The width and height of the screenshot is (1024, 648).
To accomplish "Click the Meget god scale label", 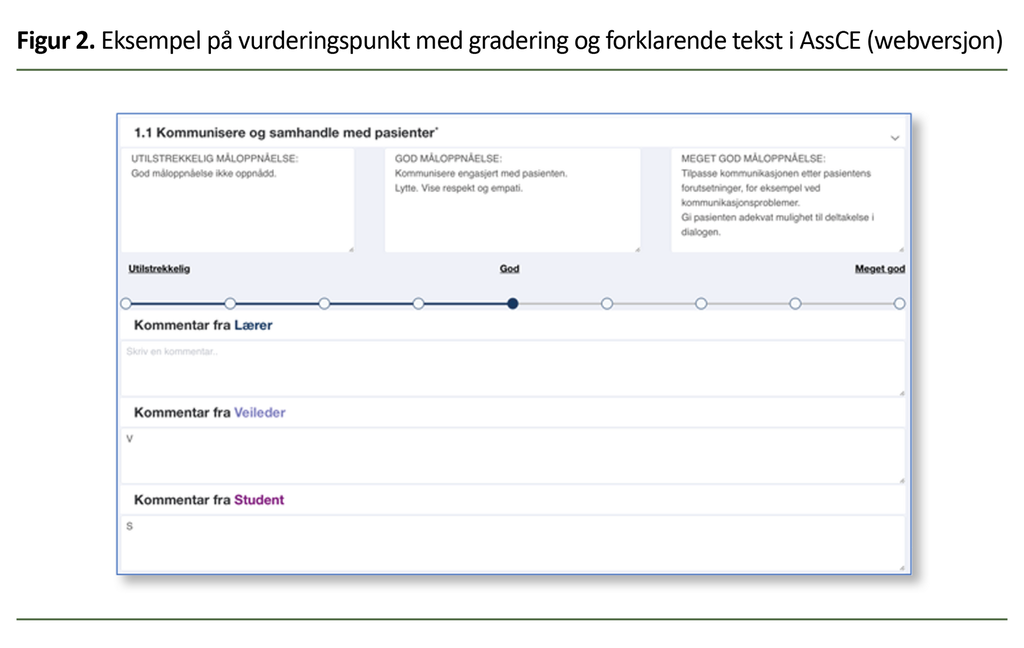I will pyautogui.click(x=880, y=269).
